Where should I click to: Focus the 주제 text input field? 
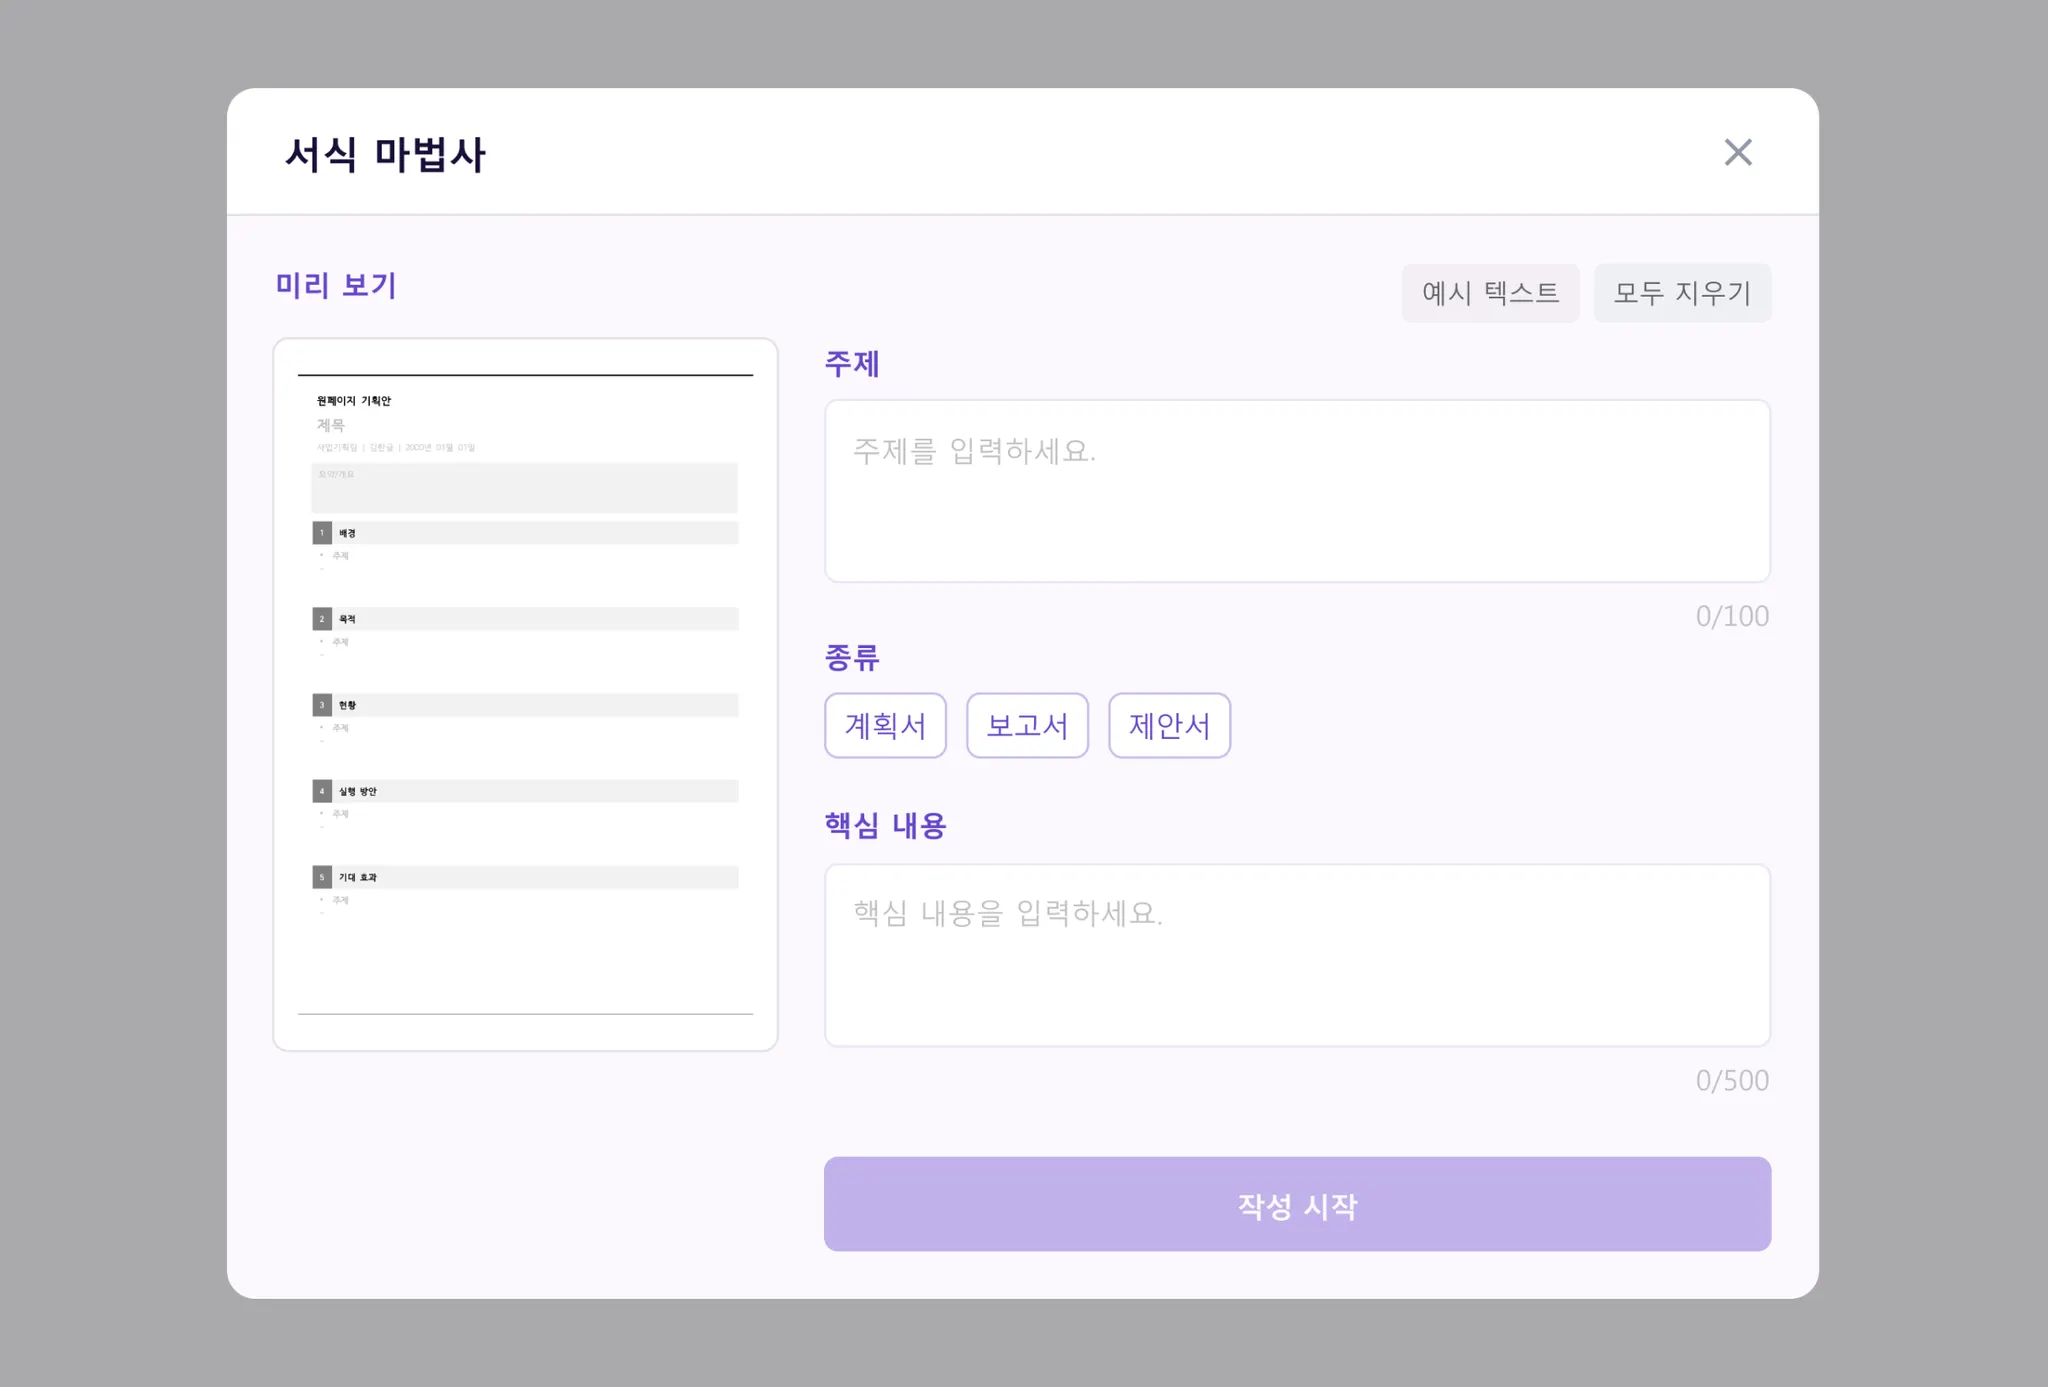1297,491
